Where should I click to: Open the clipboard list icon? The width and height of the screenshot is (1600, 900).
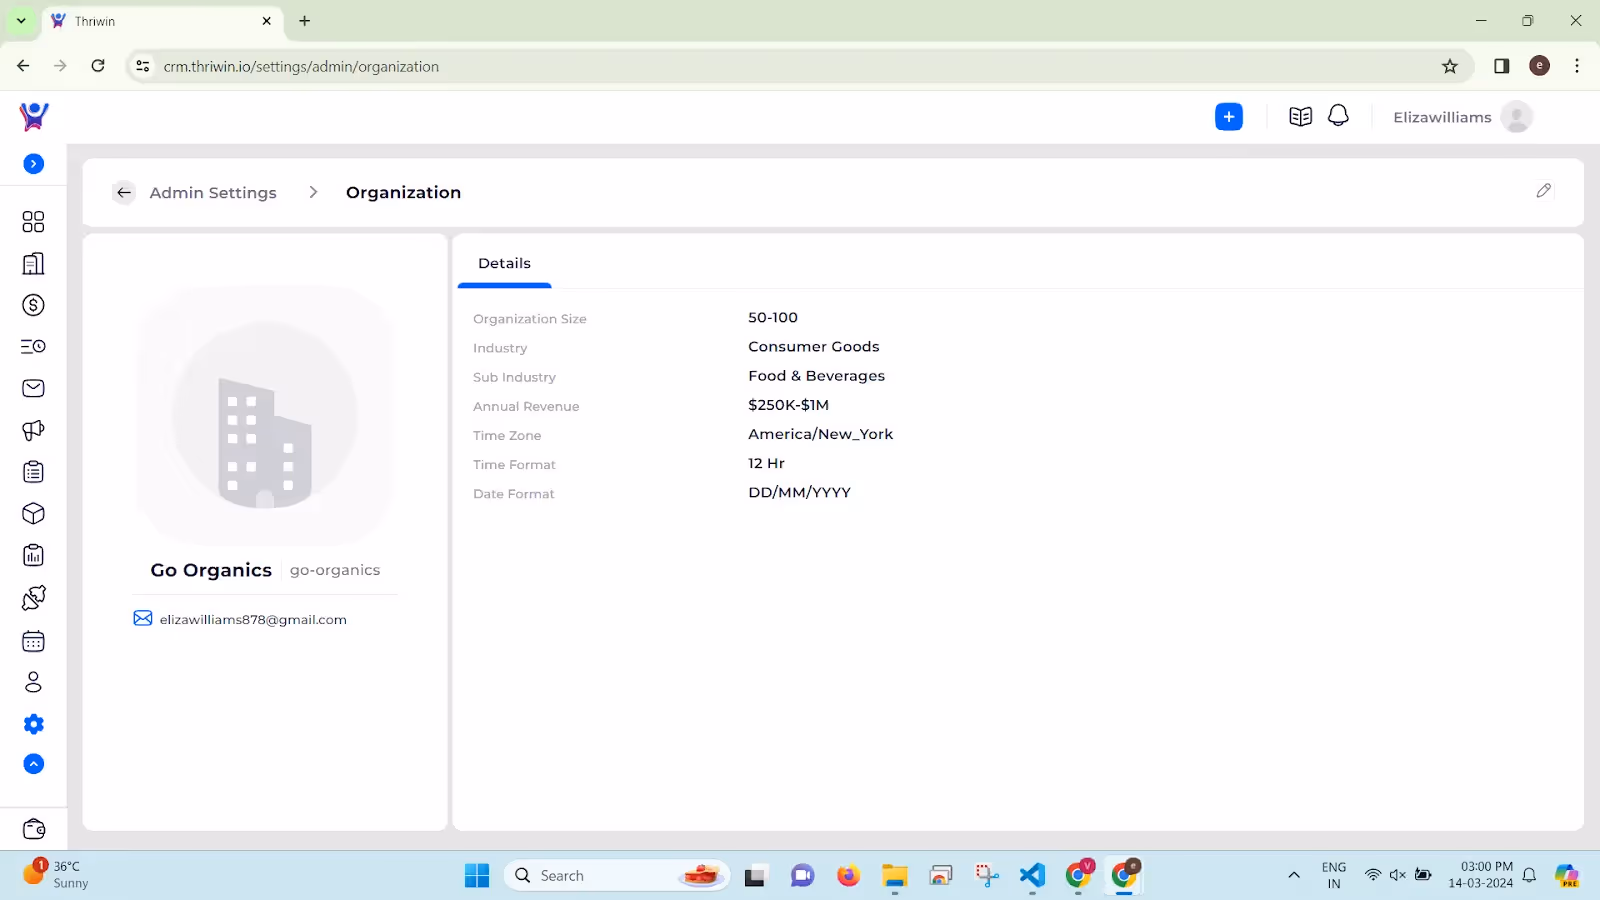click(x=33, y=472)
